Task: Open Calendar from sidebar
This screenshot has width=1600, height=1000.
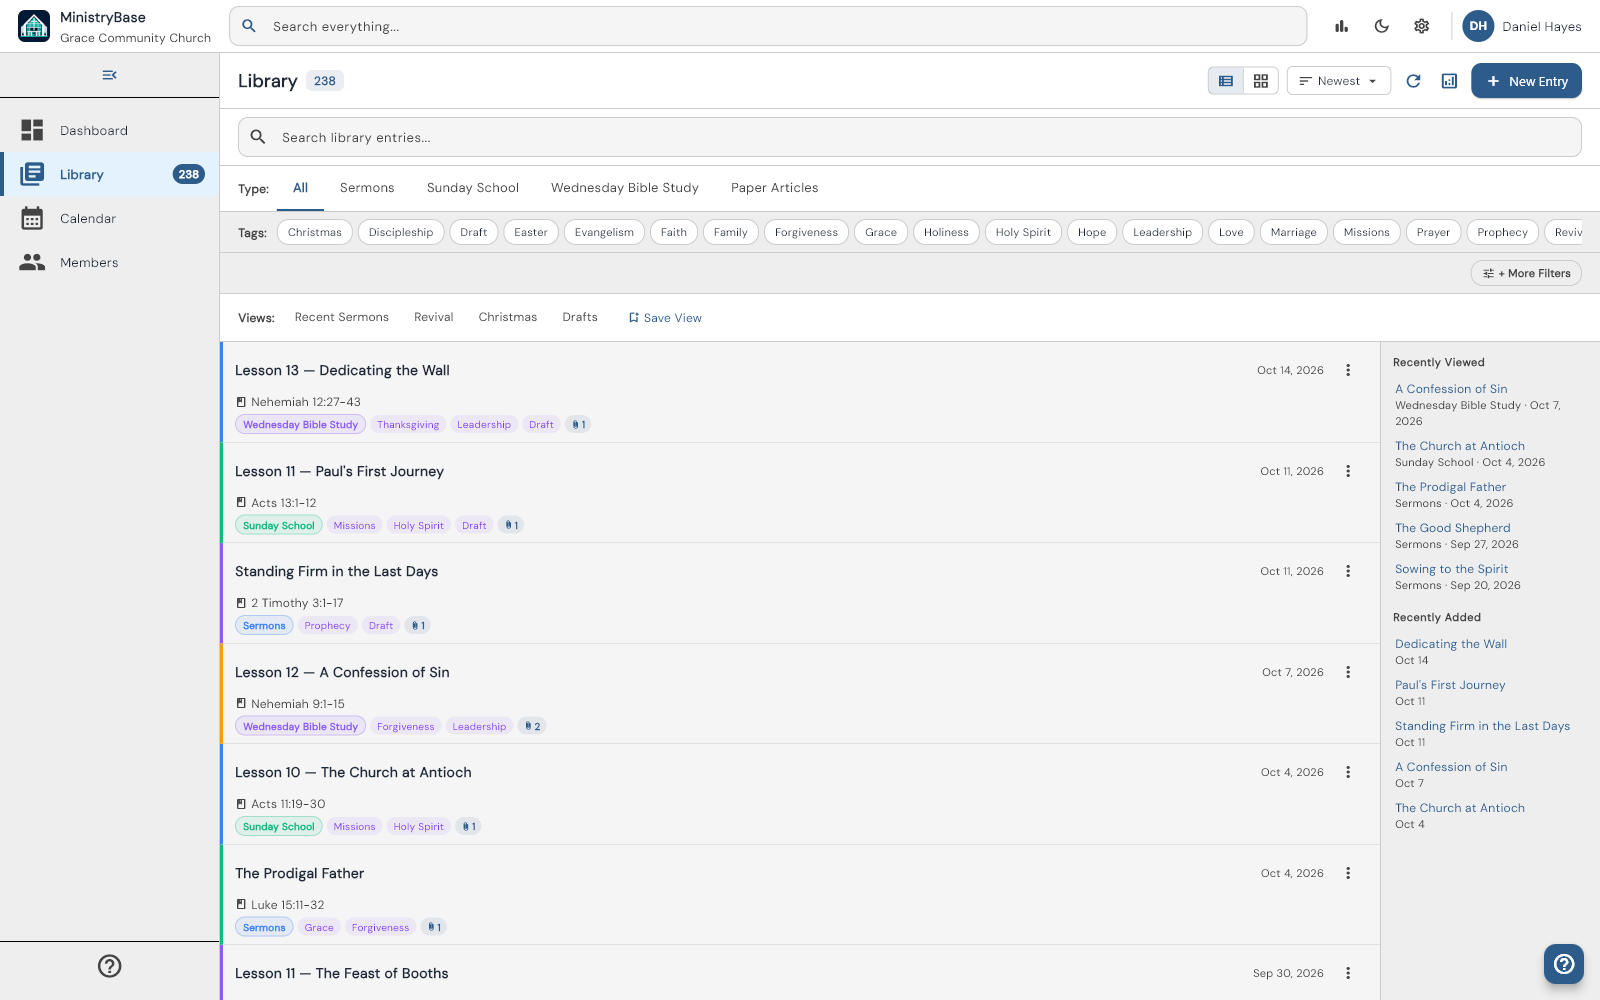Action: [110, 218]
